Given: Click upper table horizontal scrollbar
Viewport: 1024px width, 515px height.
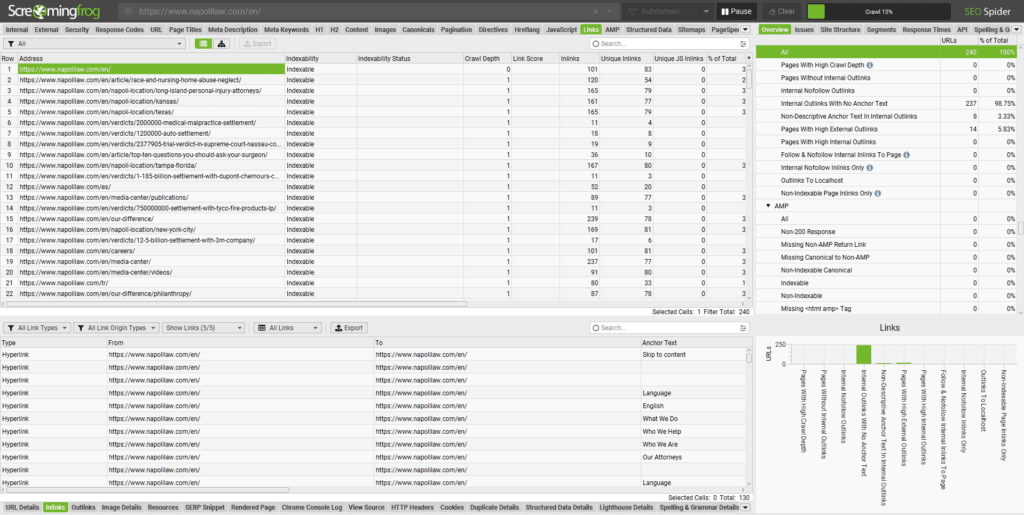Looking at the screenshot, I should coord(237,304).
